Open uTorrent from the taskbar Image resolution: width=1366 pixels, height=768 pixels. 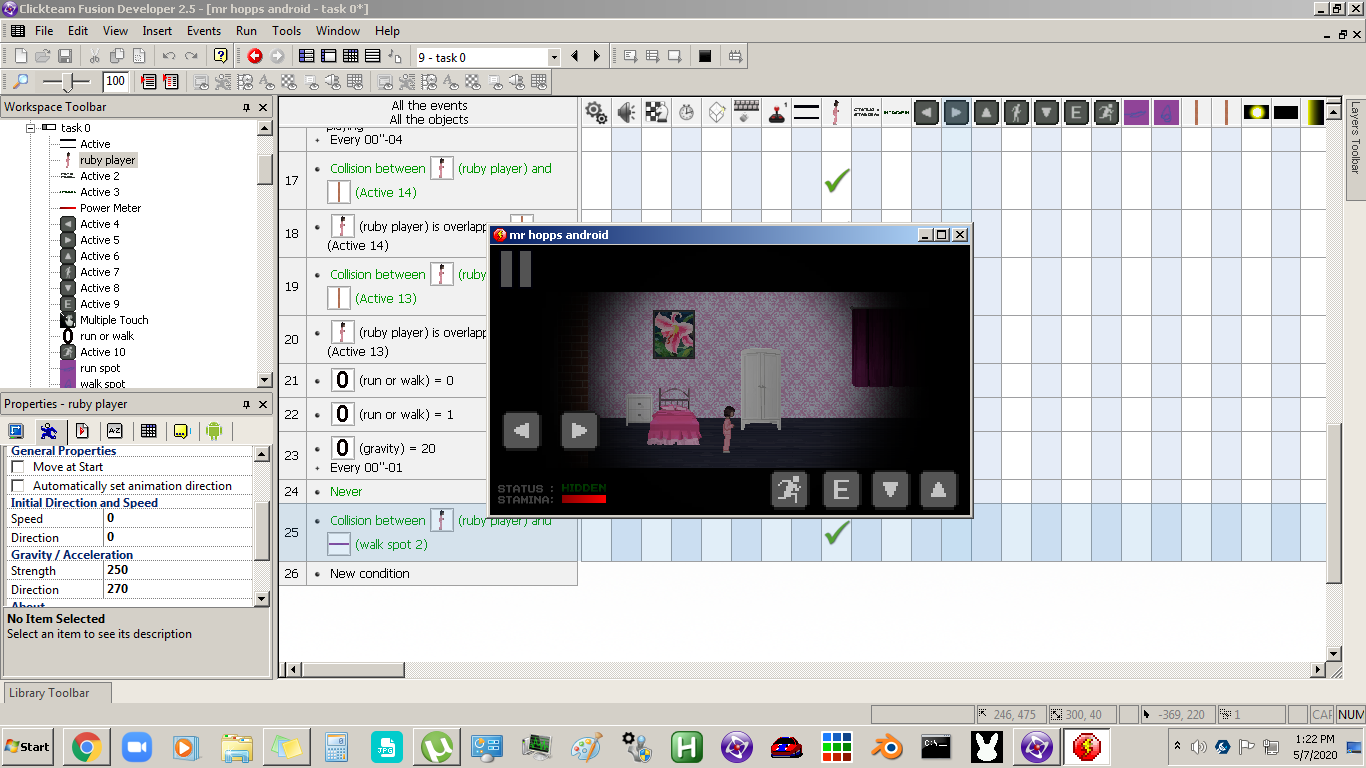click(437, 746)
